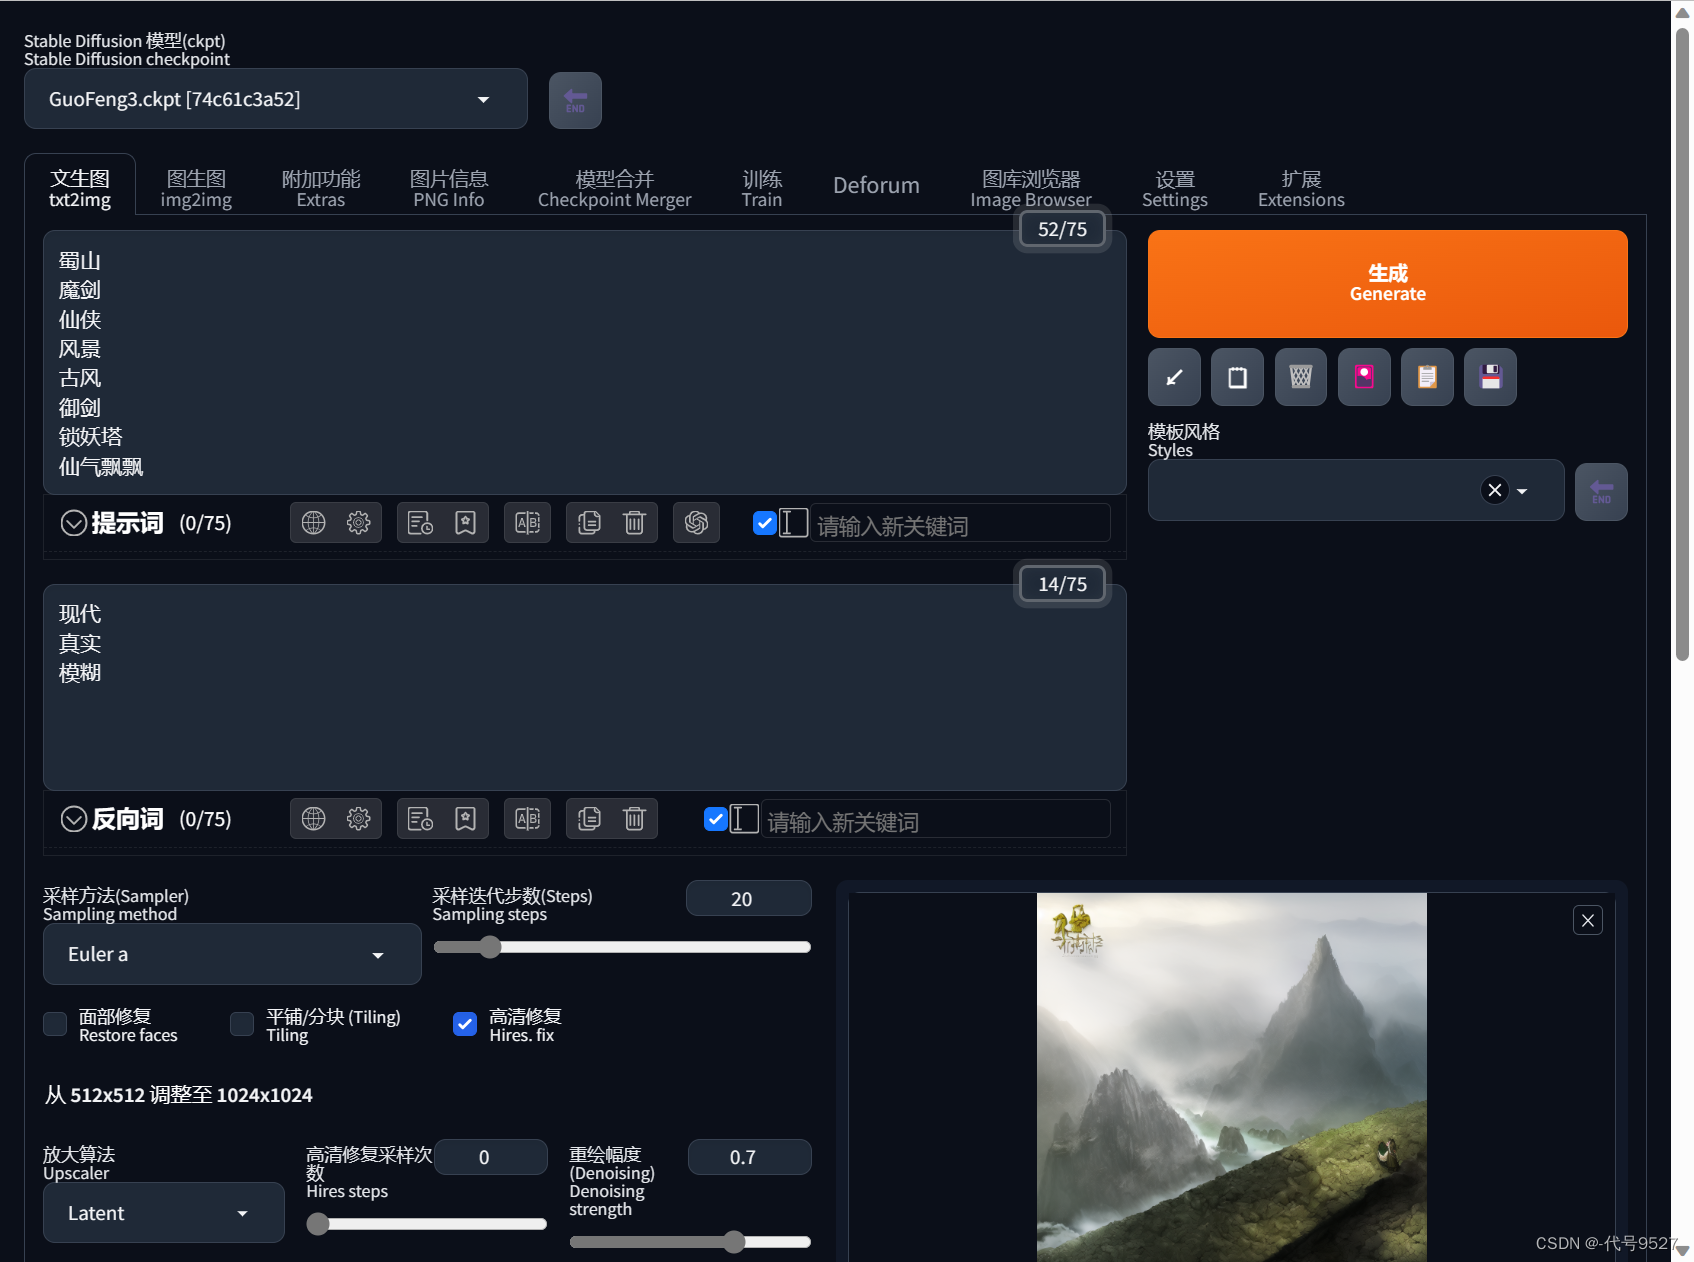Click globe icon in negative prompt toolbar

[x=314, y=818]
